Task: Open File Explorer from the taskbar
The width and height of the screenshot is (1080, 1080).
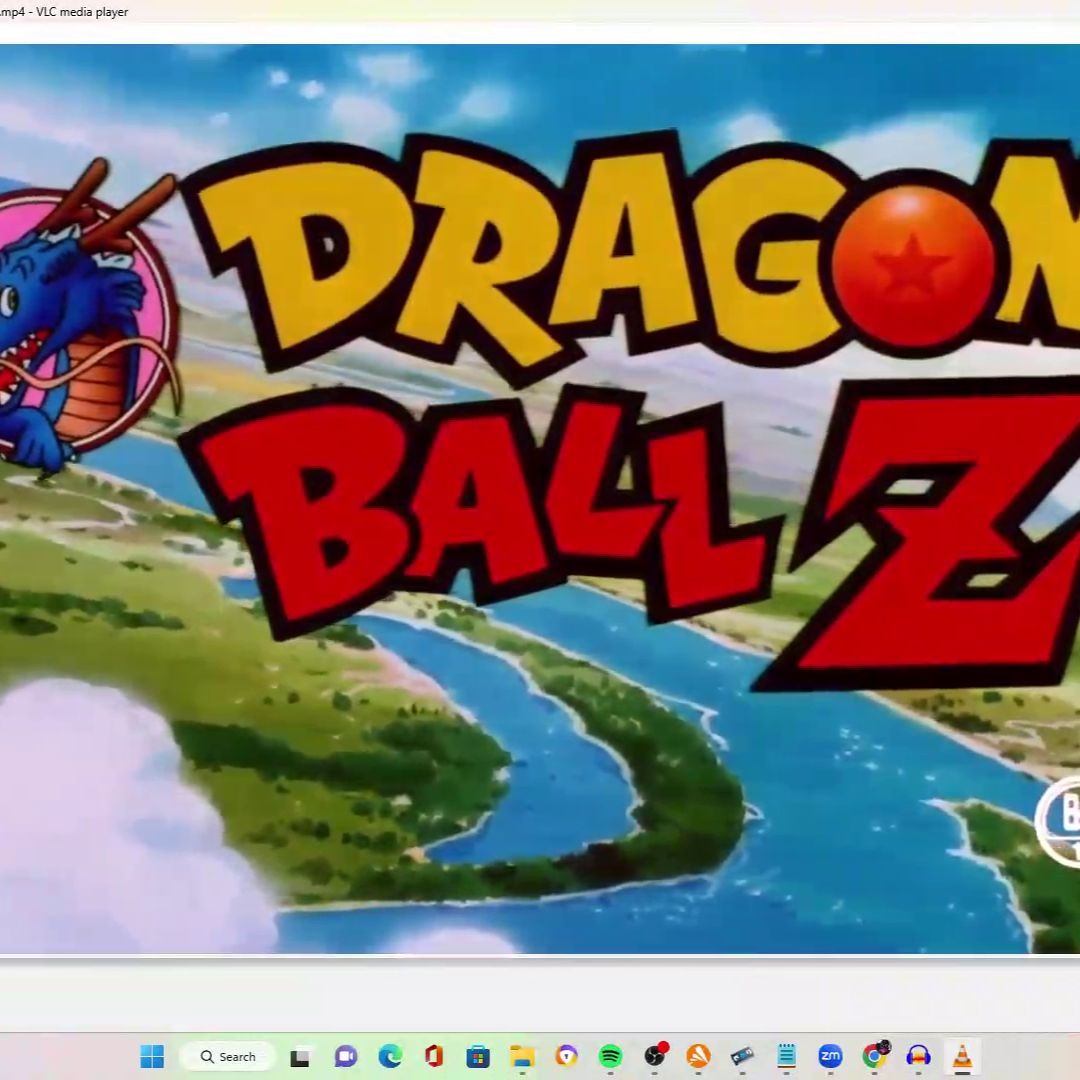Action: click(522, 1056)
